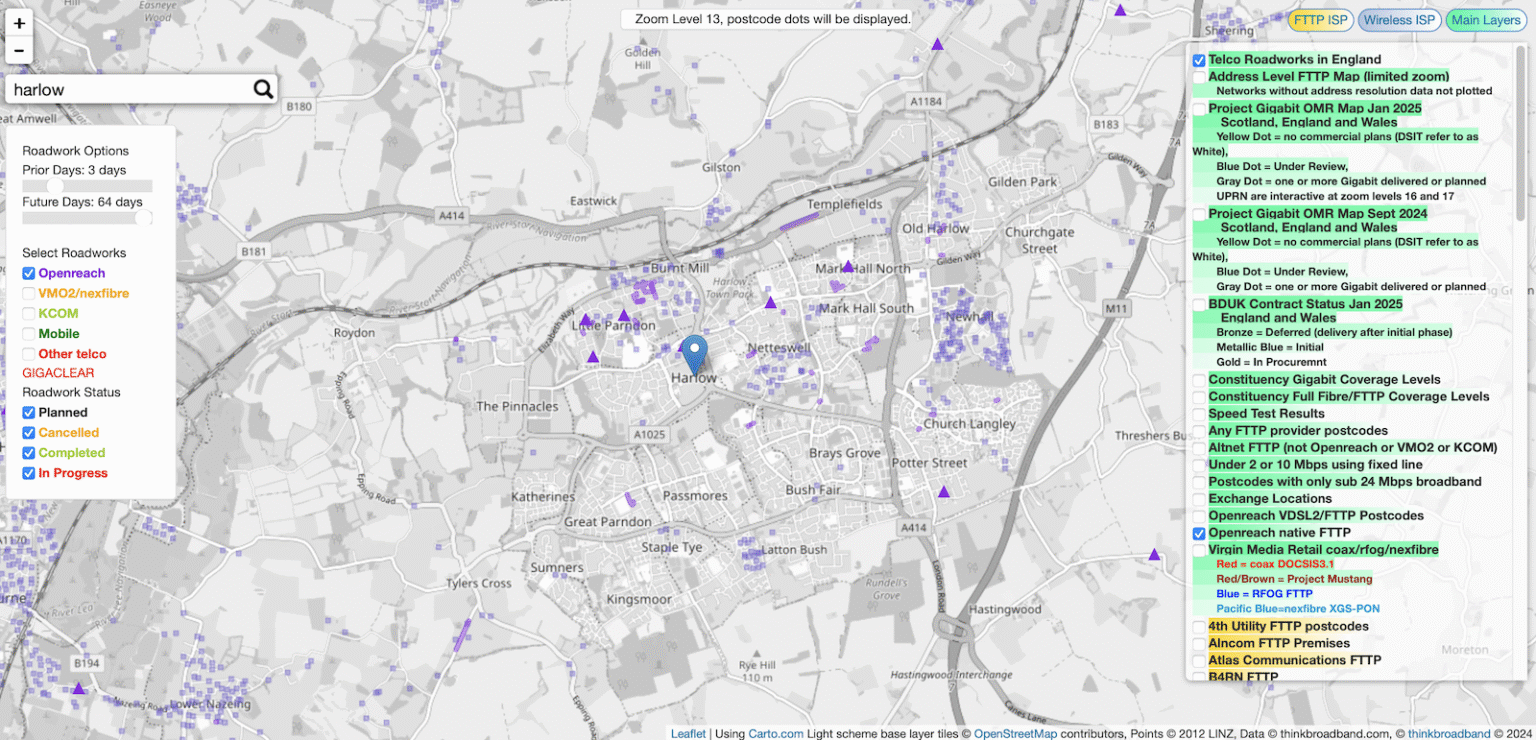Image resolution: width=1536 pixels, height=740 pixels.
Task: Uncheck the Openreach roadworks filter
Action: pos(28,273)
